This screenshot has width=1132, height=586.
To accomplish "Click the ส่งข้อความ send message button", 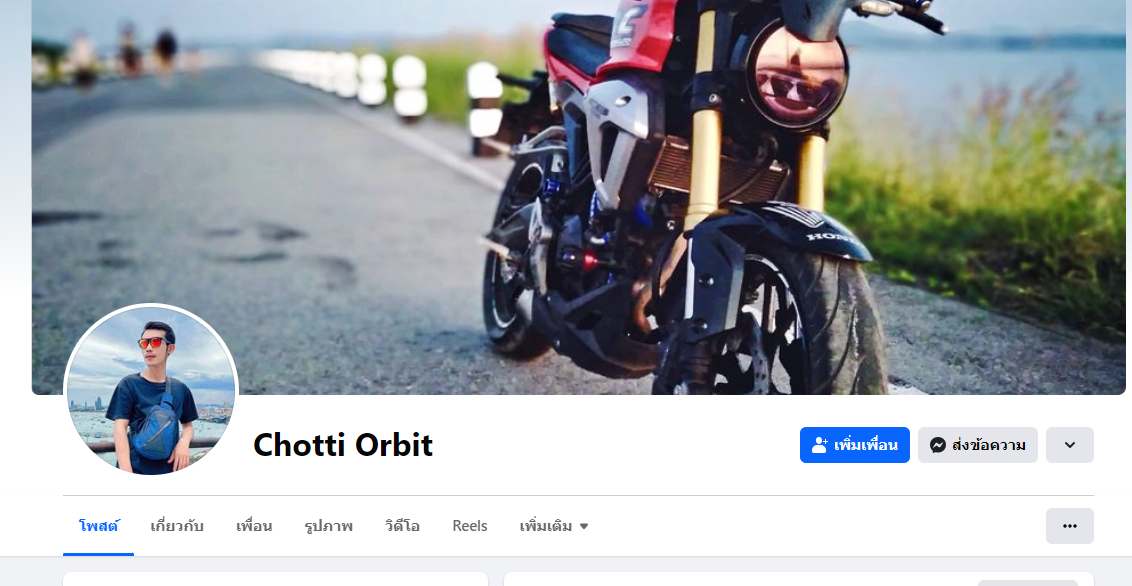I will (x=978, y=445).
